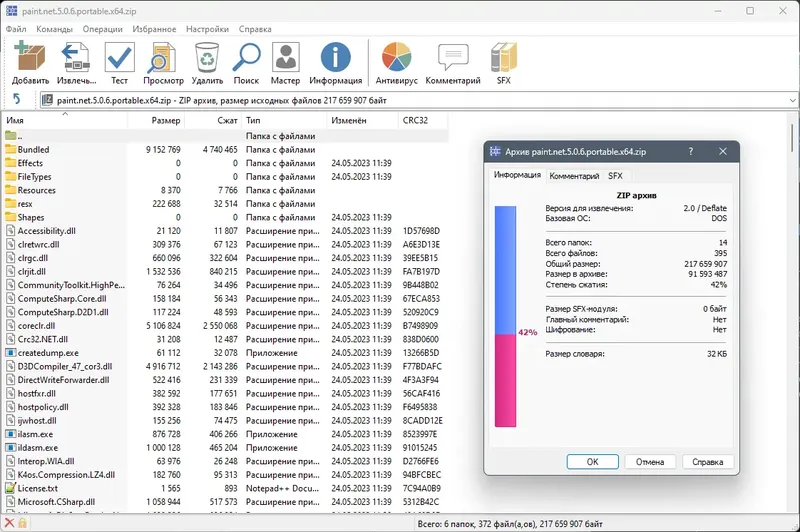Select the Effects folder icon

coord(11,163)
